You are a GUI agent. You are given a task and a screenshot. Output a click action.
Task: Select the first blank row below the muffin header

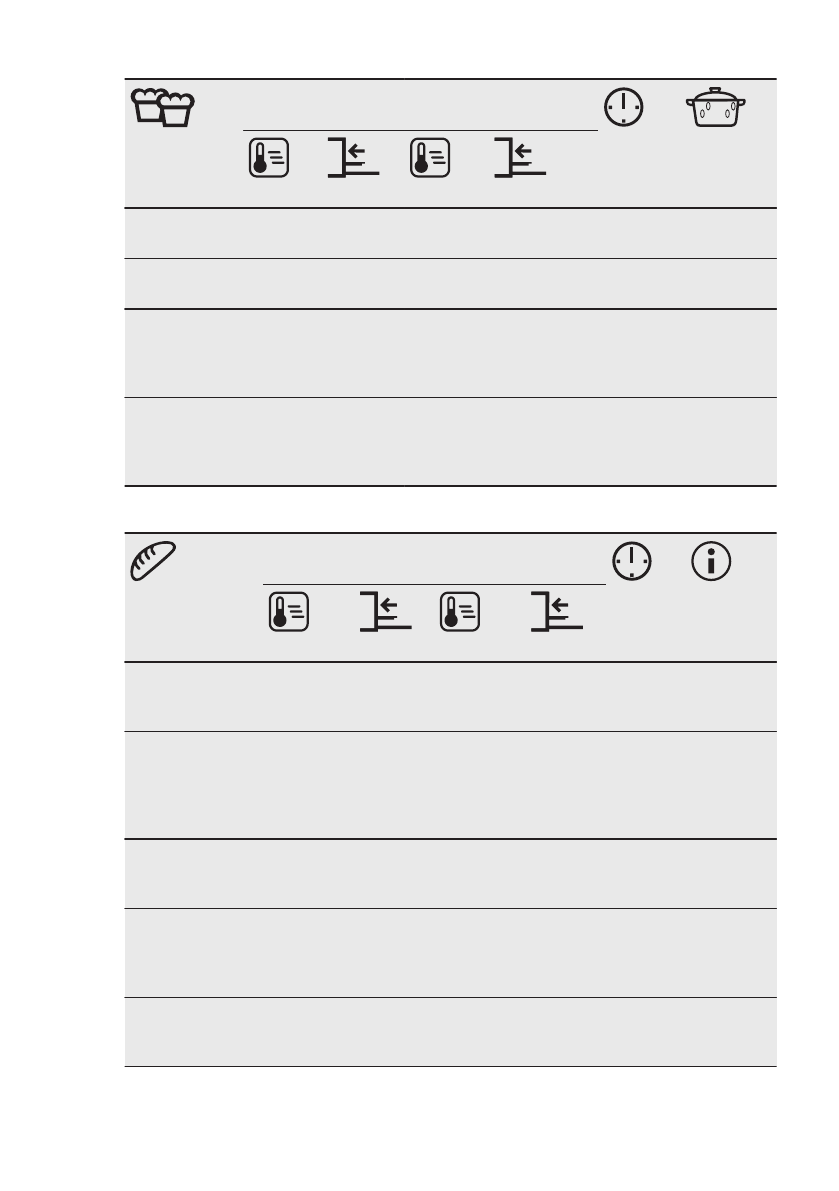point(450,233)
